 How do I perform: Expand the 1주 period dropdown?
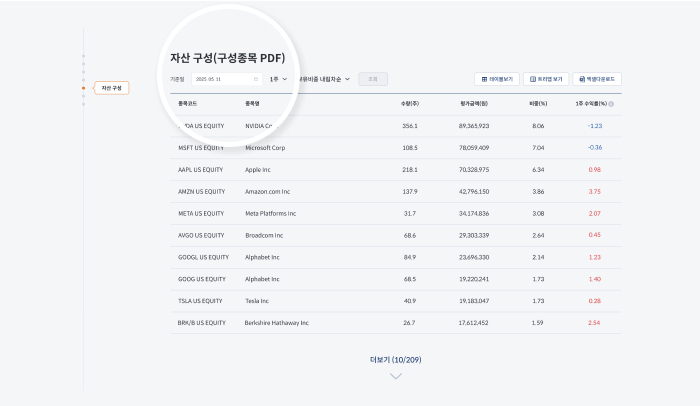tap(278, 79)
